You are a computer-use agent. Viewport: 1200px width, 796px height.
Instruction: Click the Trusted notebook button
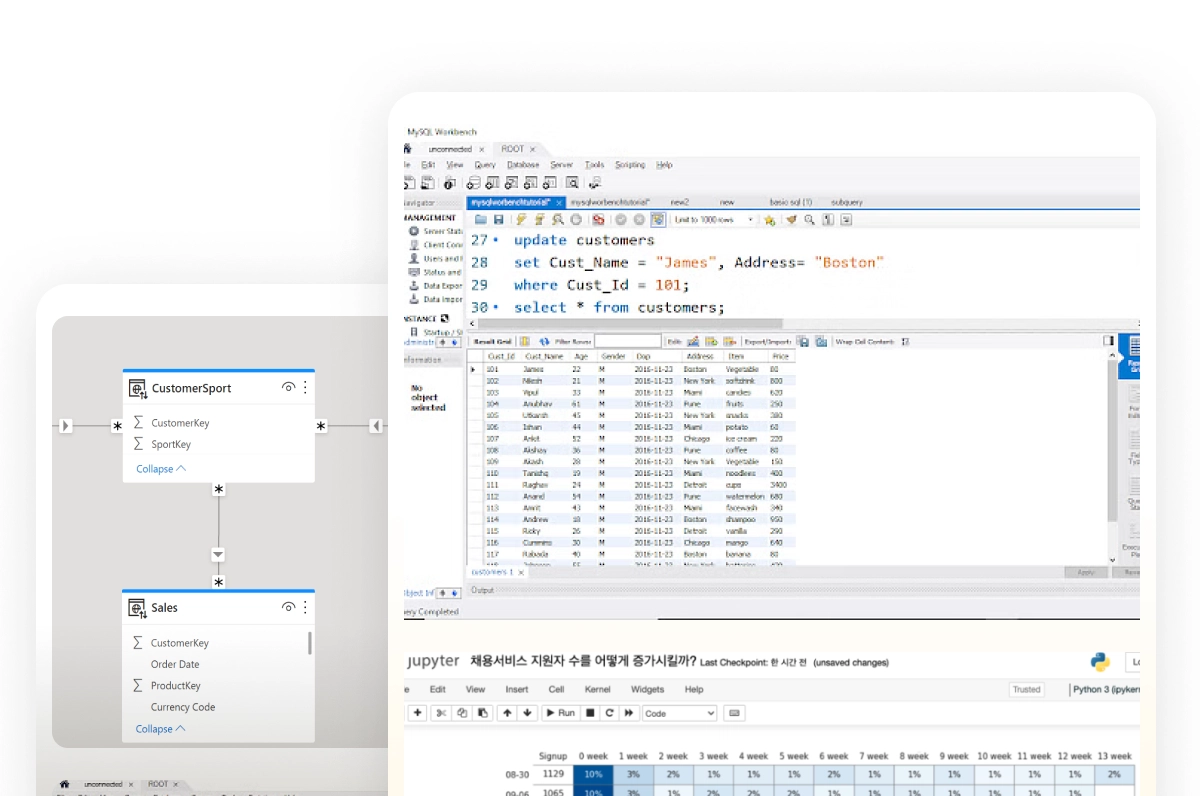[x=1026, y=689]
